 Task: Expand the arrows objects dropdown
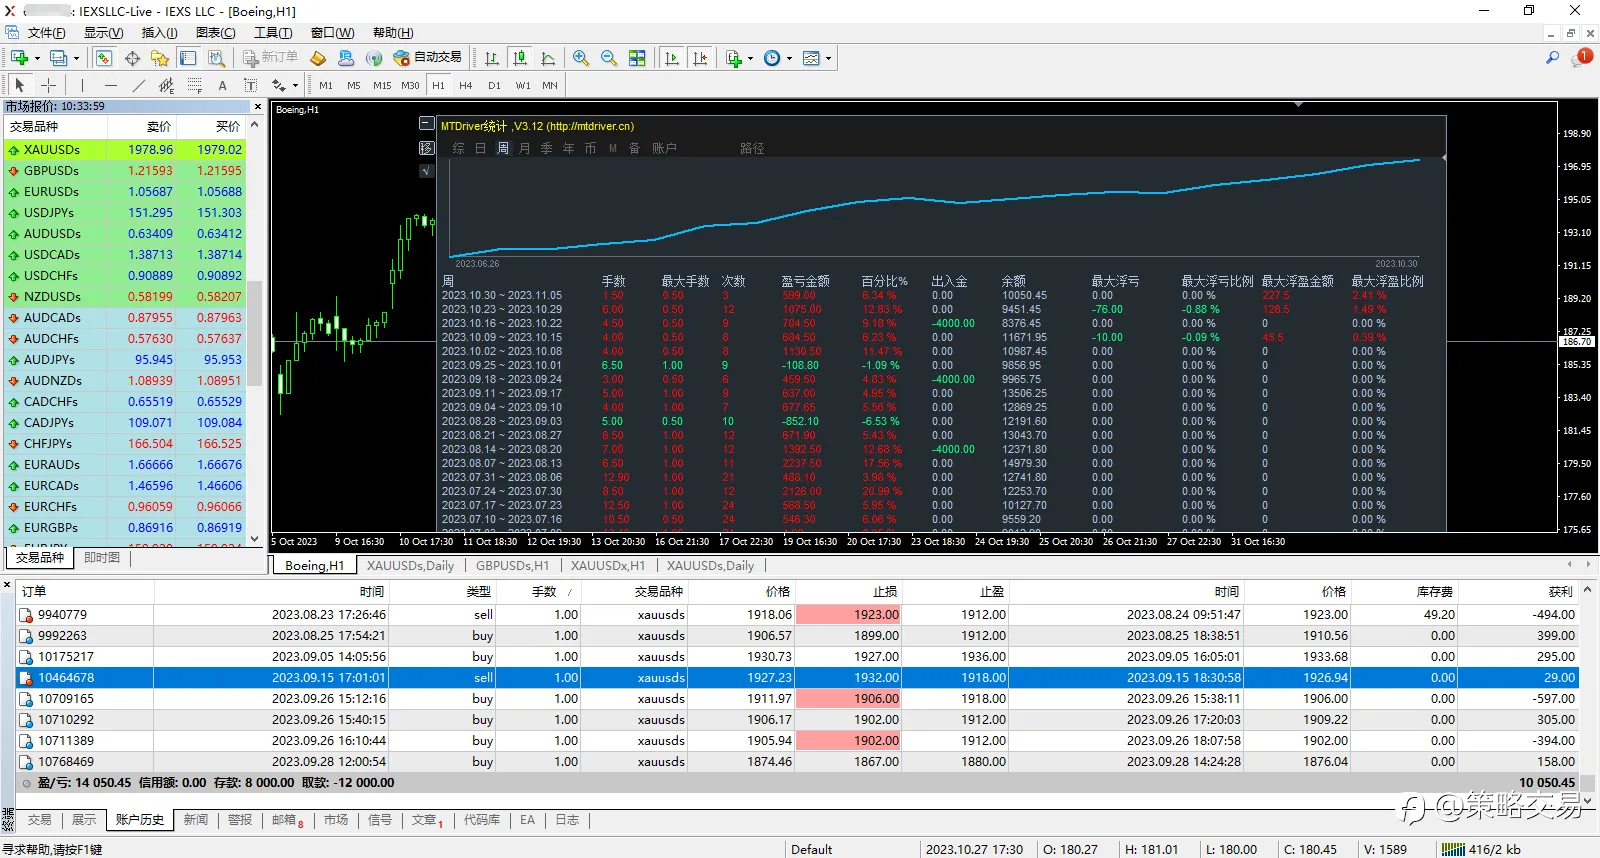295,85
